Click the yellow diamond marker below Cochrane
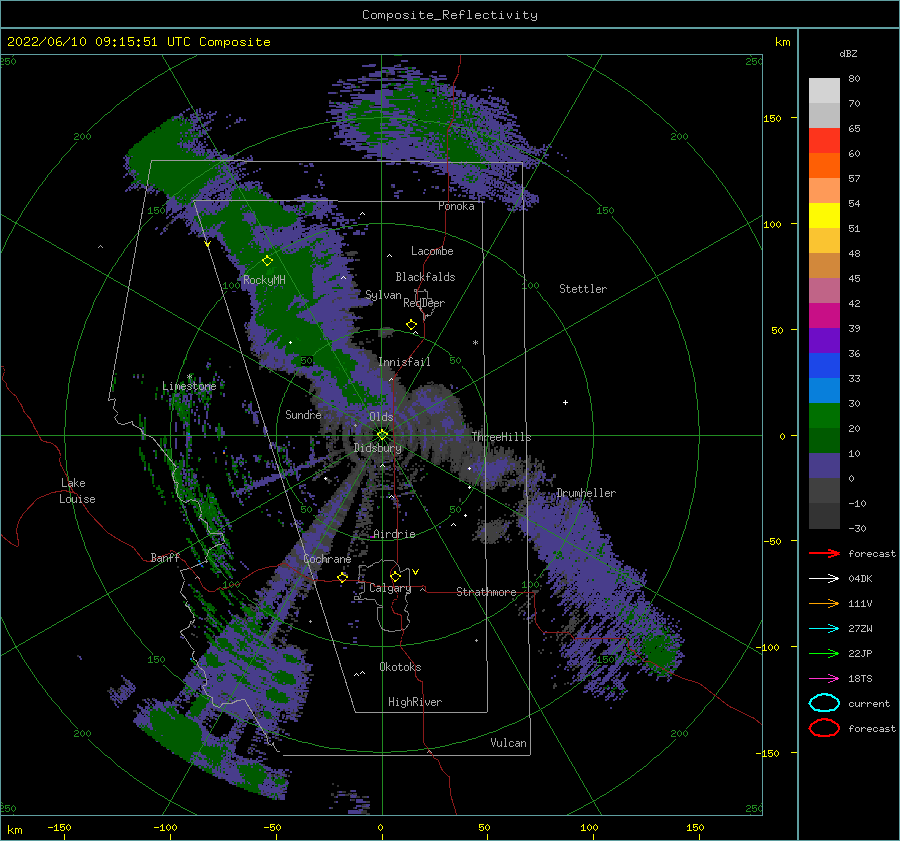Screen dimensions: 900x841 342,577
